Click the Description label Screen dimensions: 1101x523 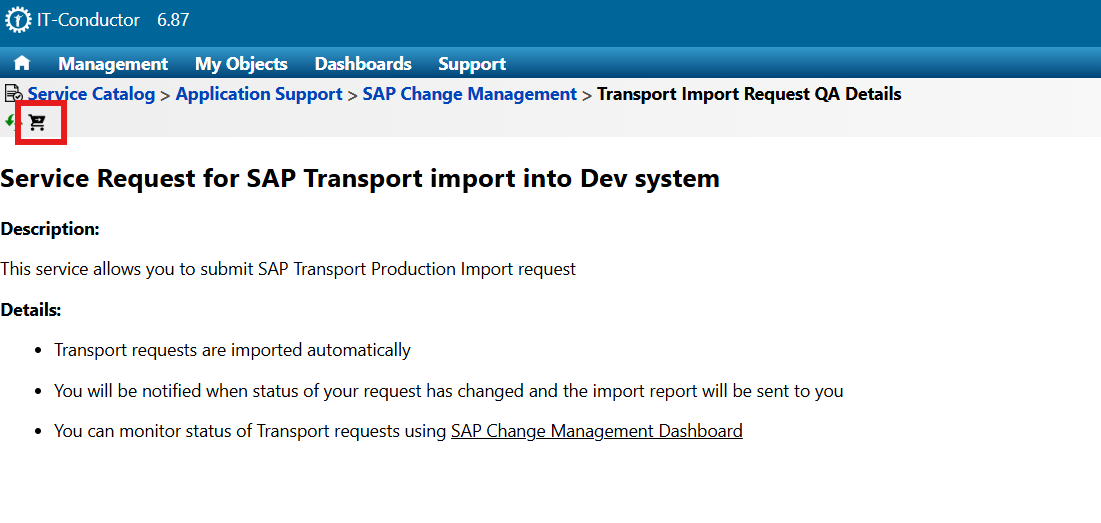pyautogui.click(x=50, y=229)
